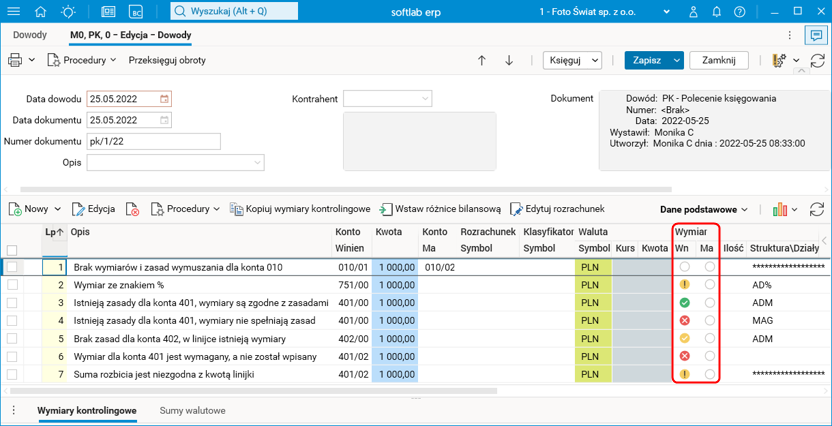Viewport: 832px width, 426px height.
Task: Open the bar chart icon in grid toolbar
Action: point(779,210)
